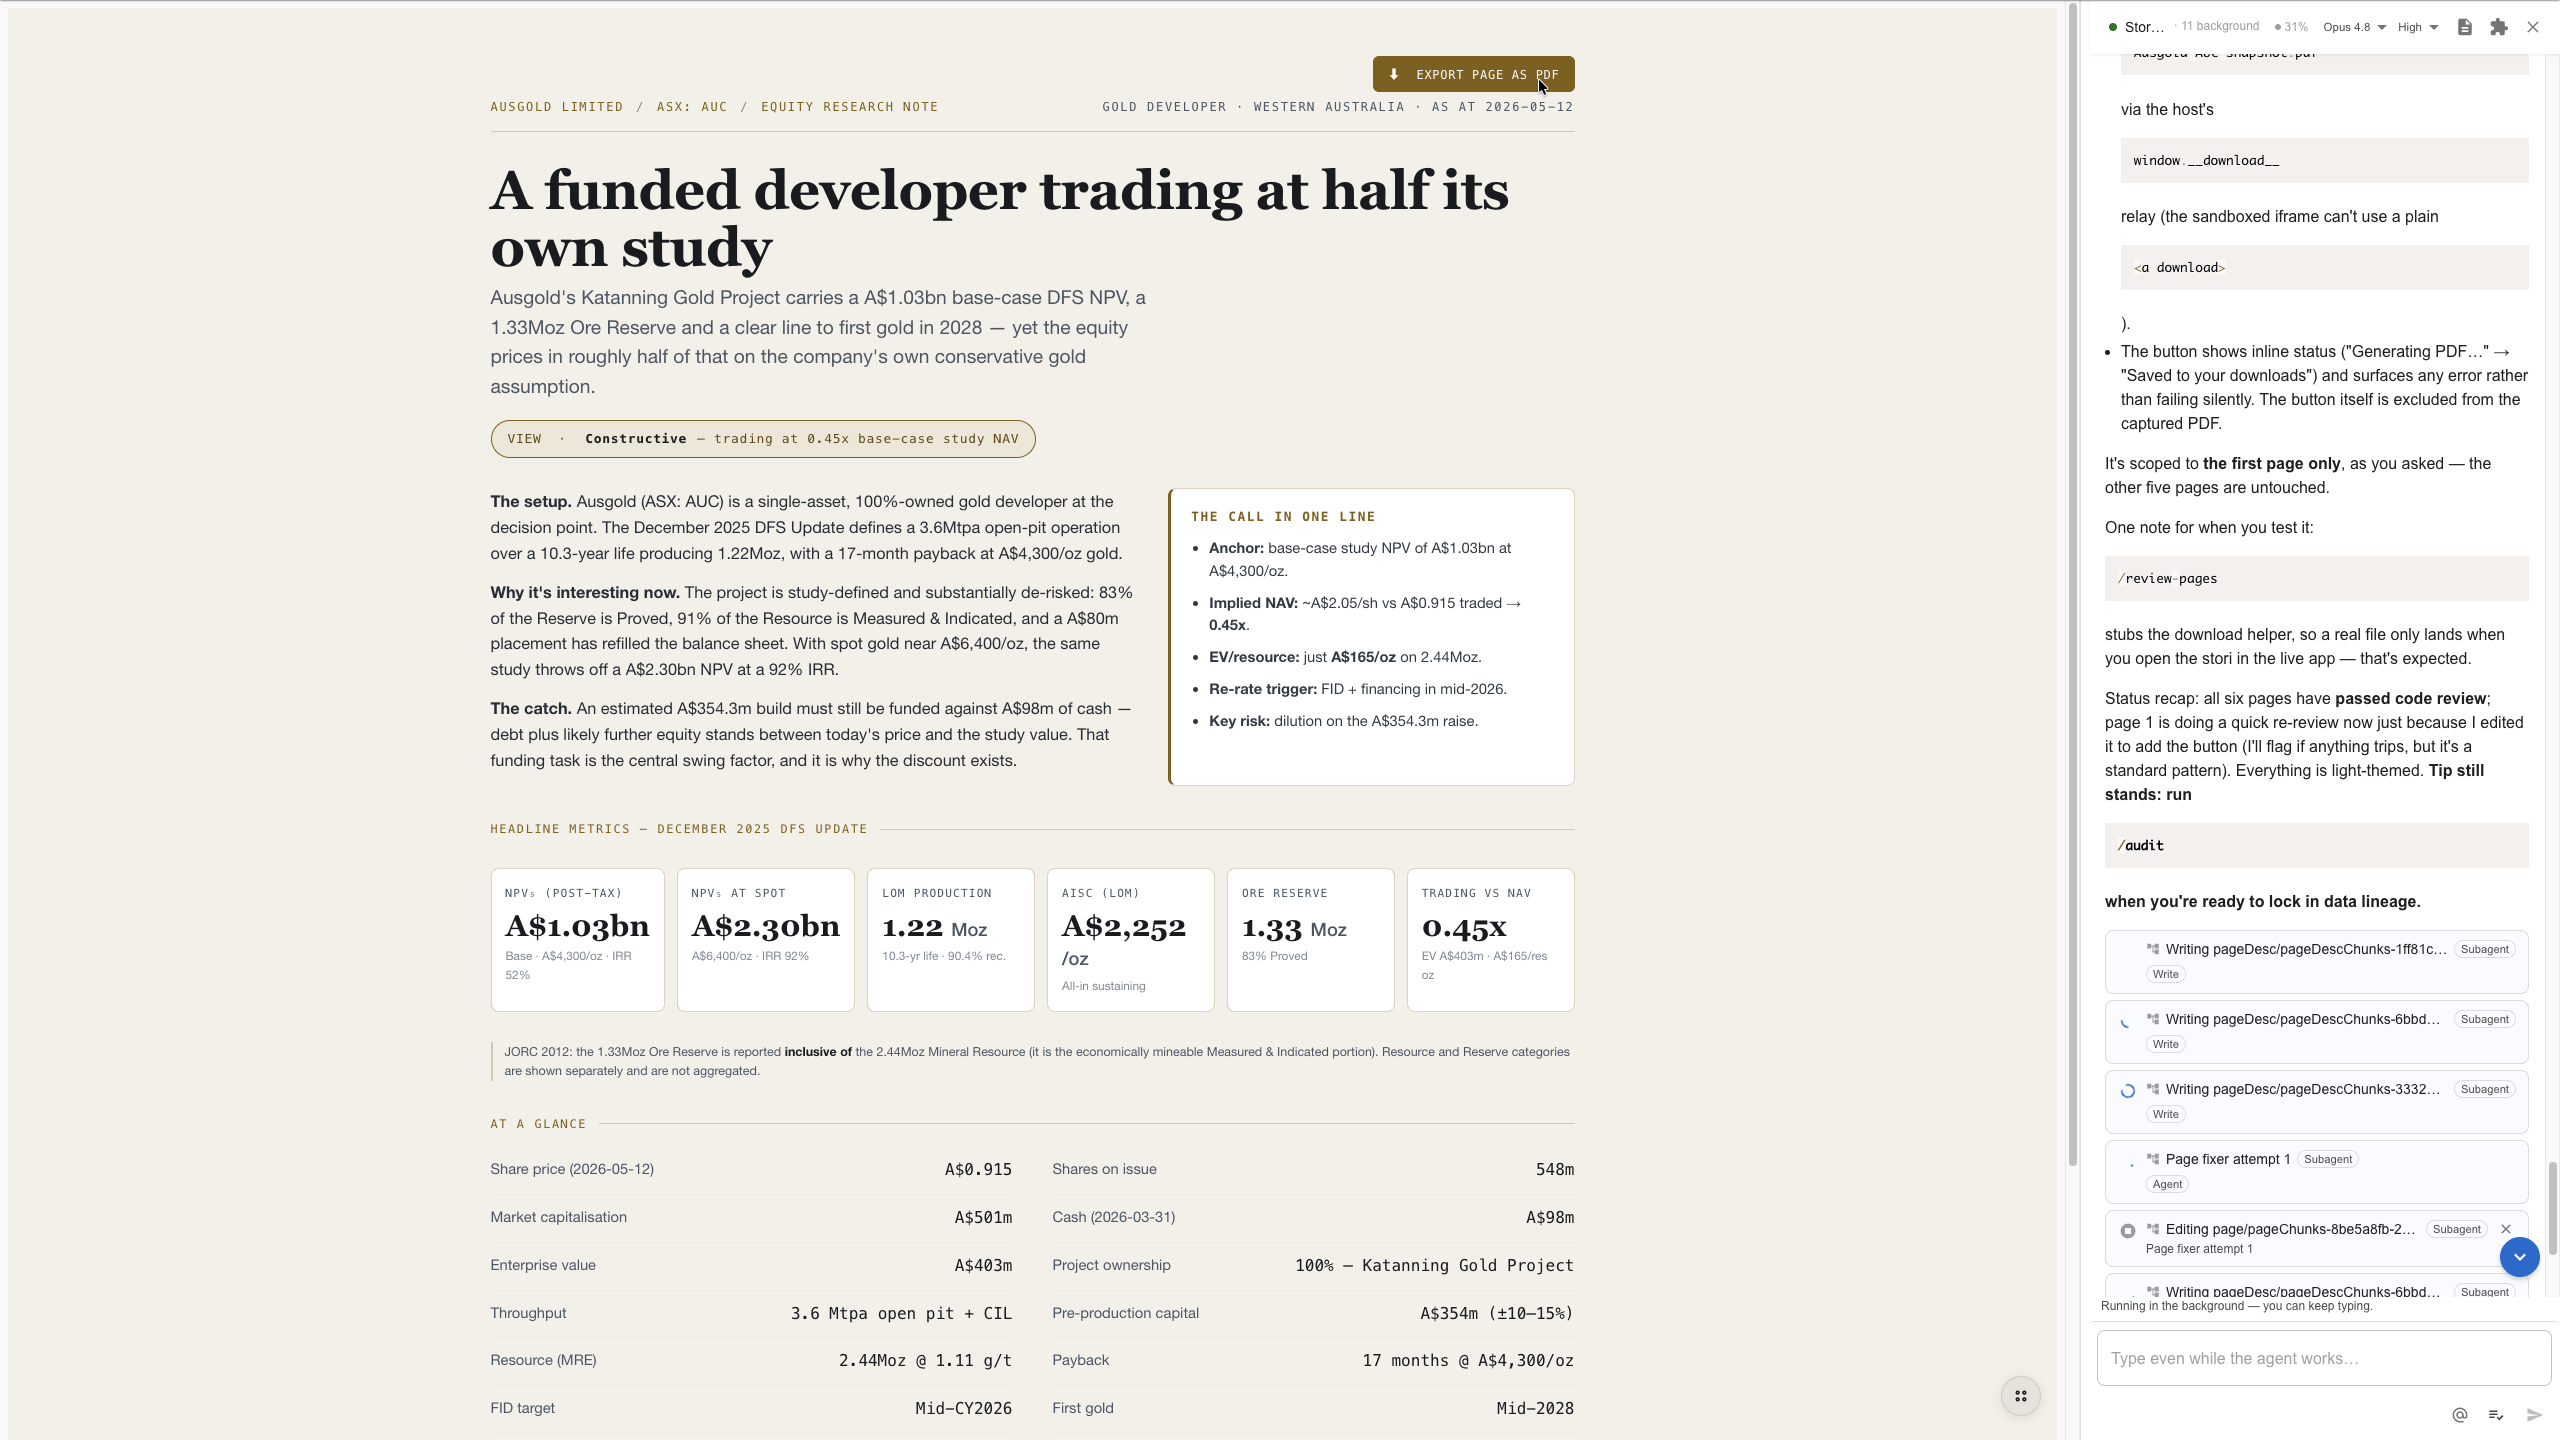Click the Write tag under pageDescChunks-3332 row
The width and height of the screenshot is (2560, 1440).
click(2165, 1114)
